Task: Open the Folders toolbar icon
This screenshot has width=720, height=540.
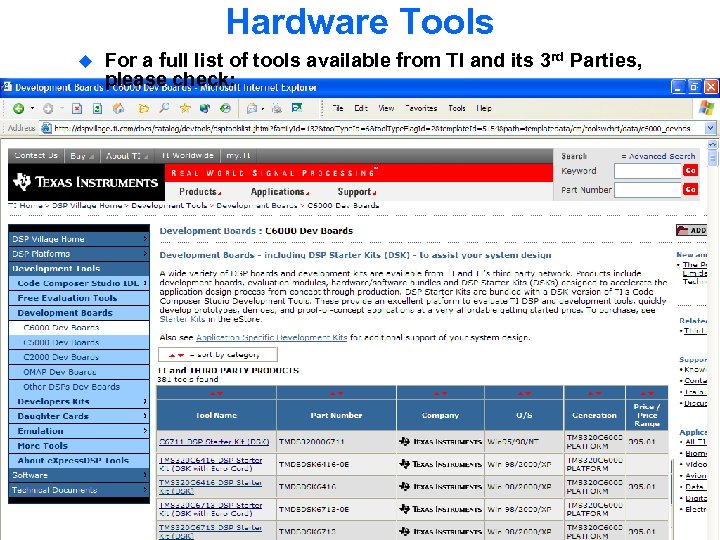Action: coord(144,108)
